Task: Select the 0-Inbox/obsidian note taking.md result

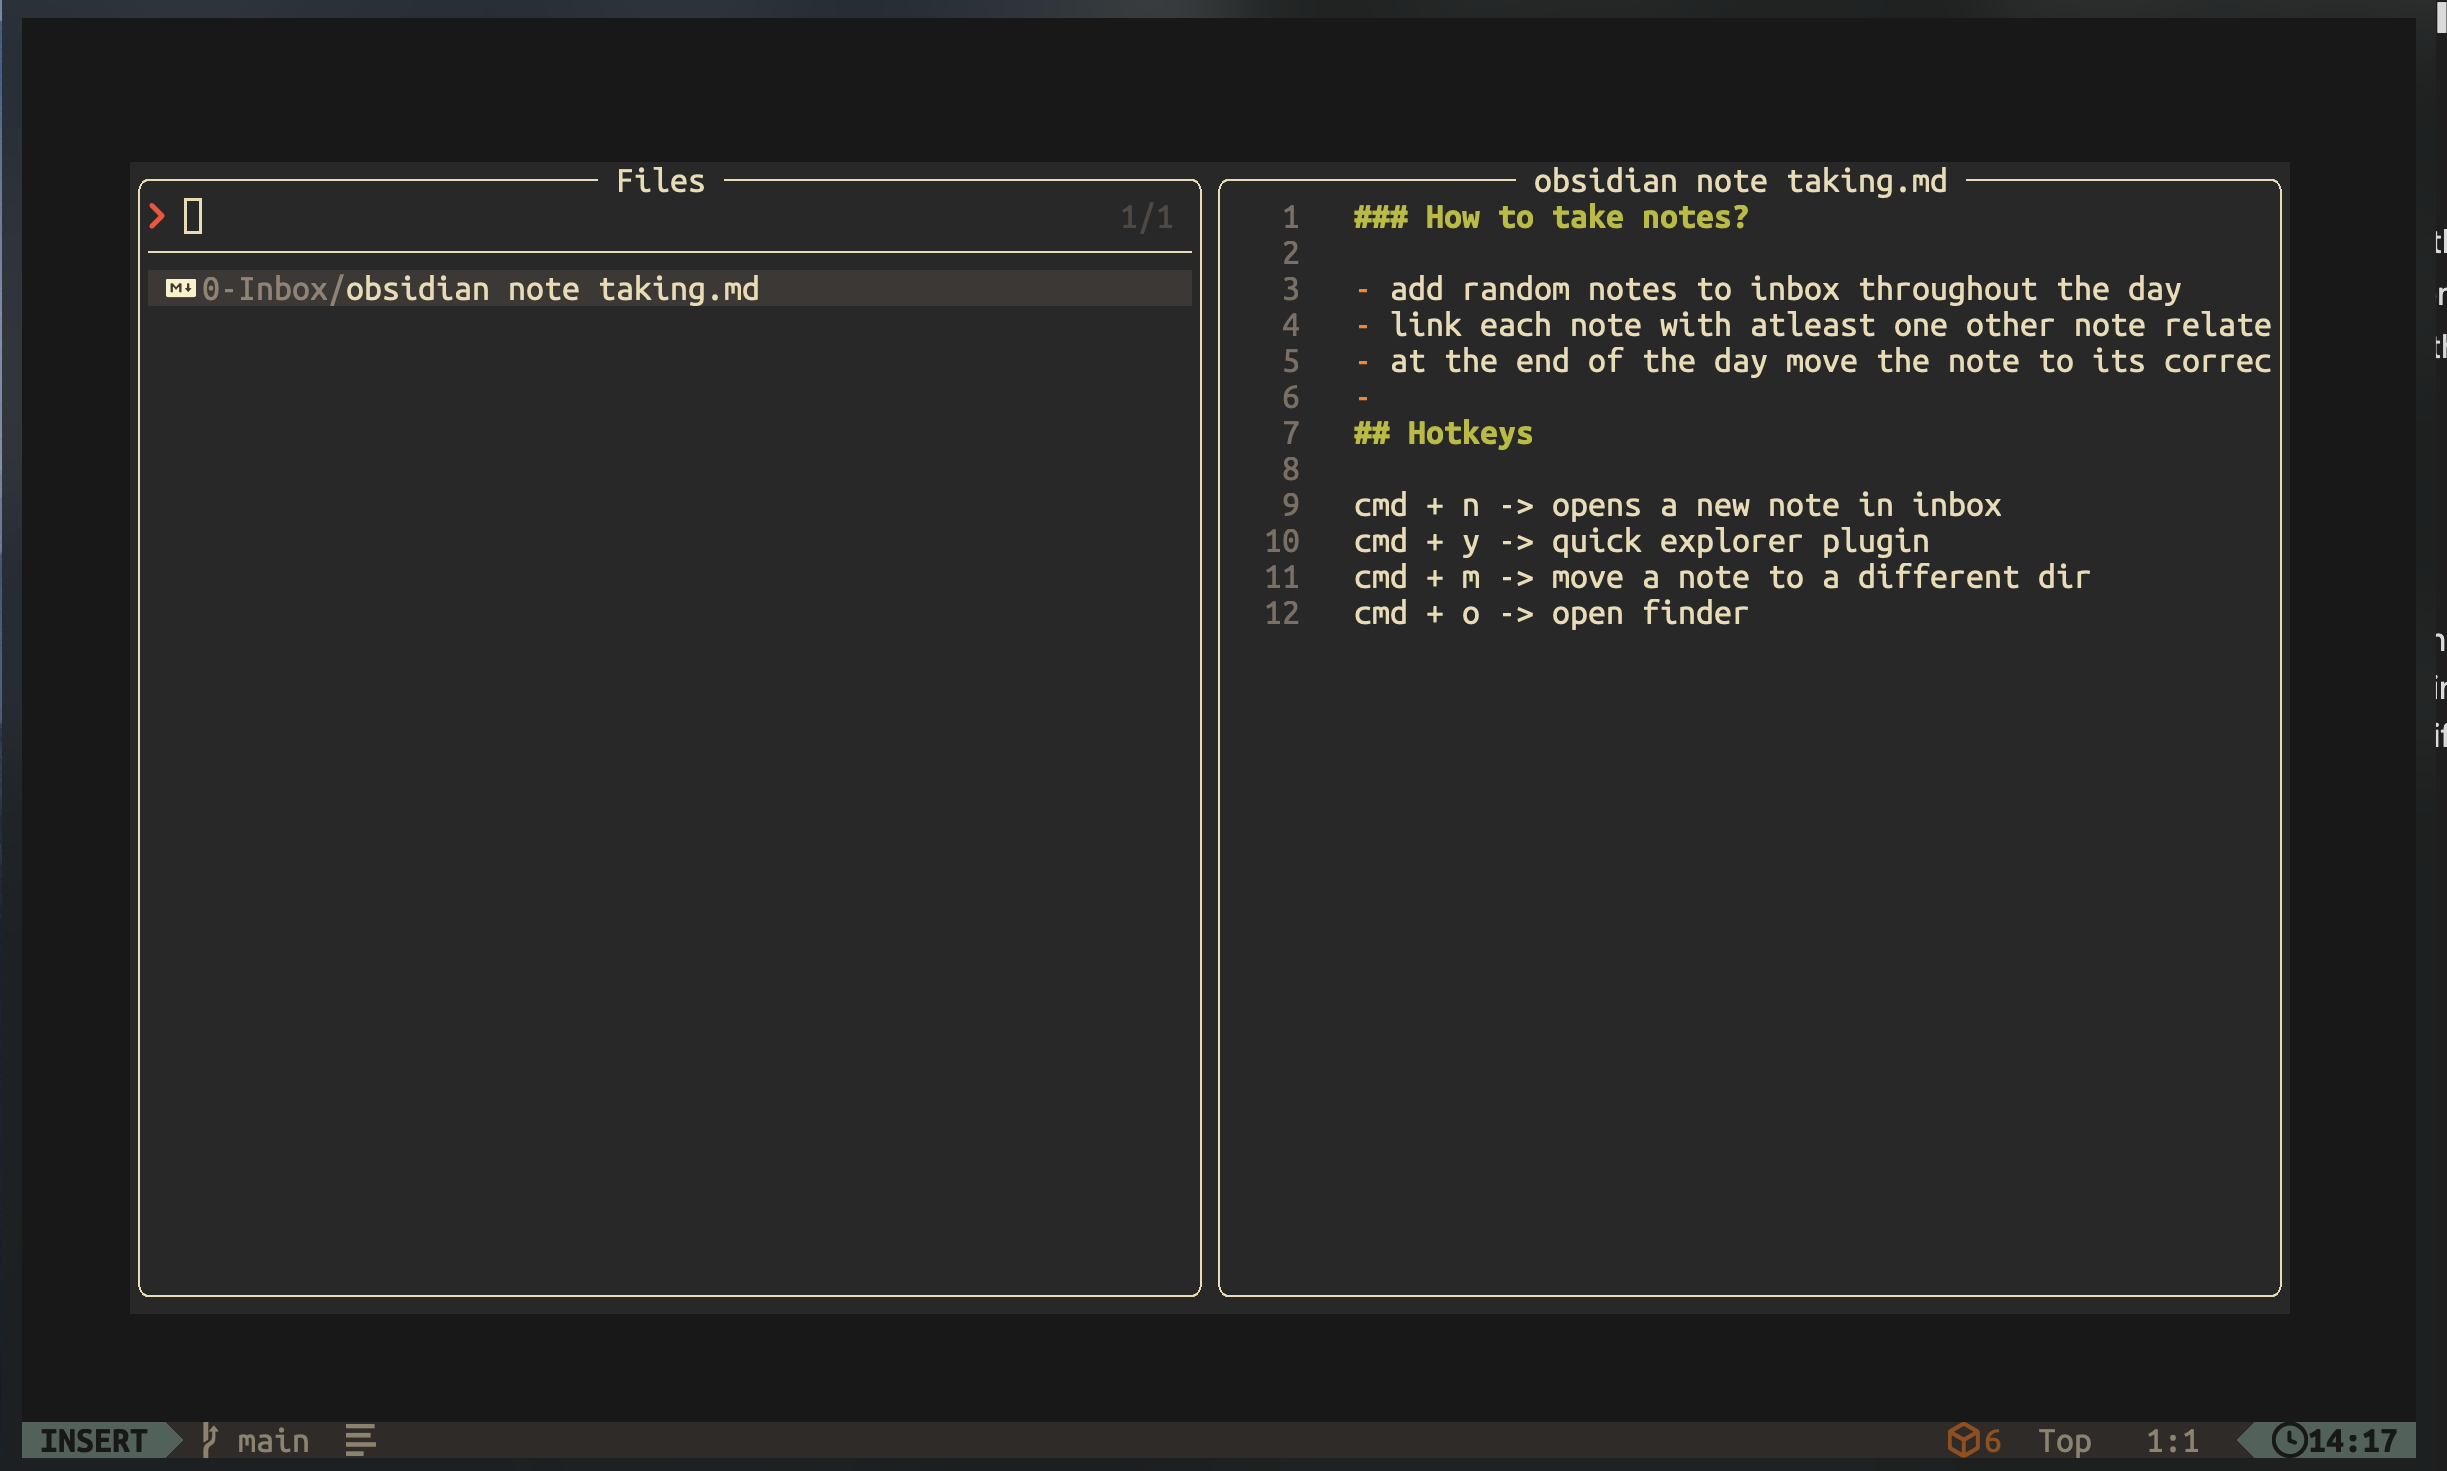Action: click(x=670, y=289)
